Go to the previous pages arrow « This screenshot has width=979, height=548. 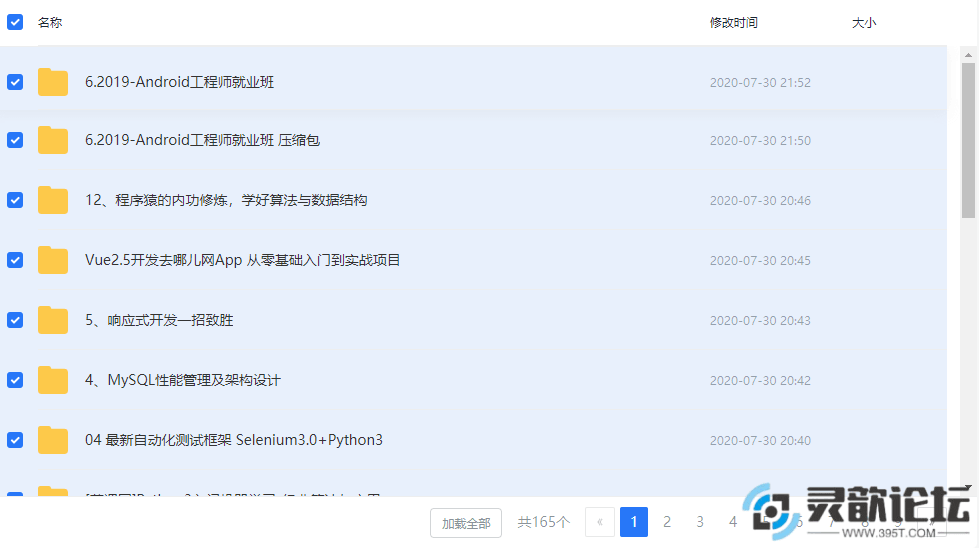click(x=600, y=522)
